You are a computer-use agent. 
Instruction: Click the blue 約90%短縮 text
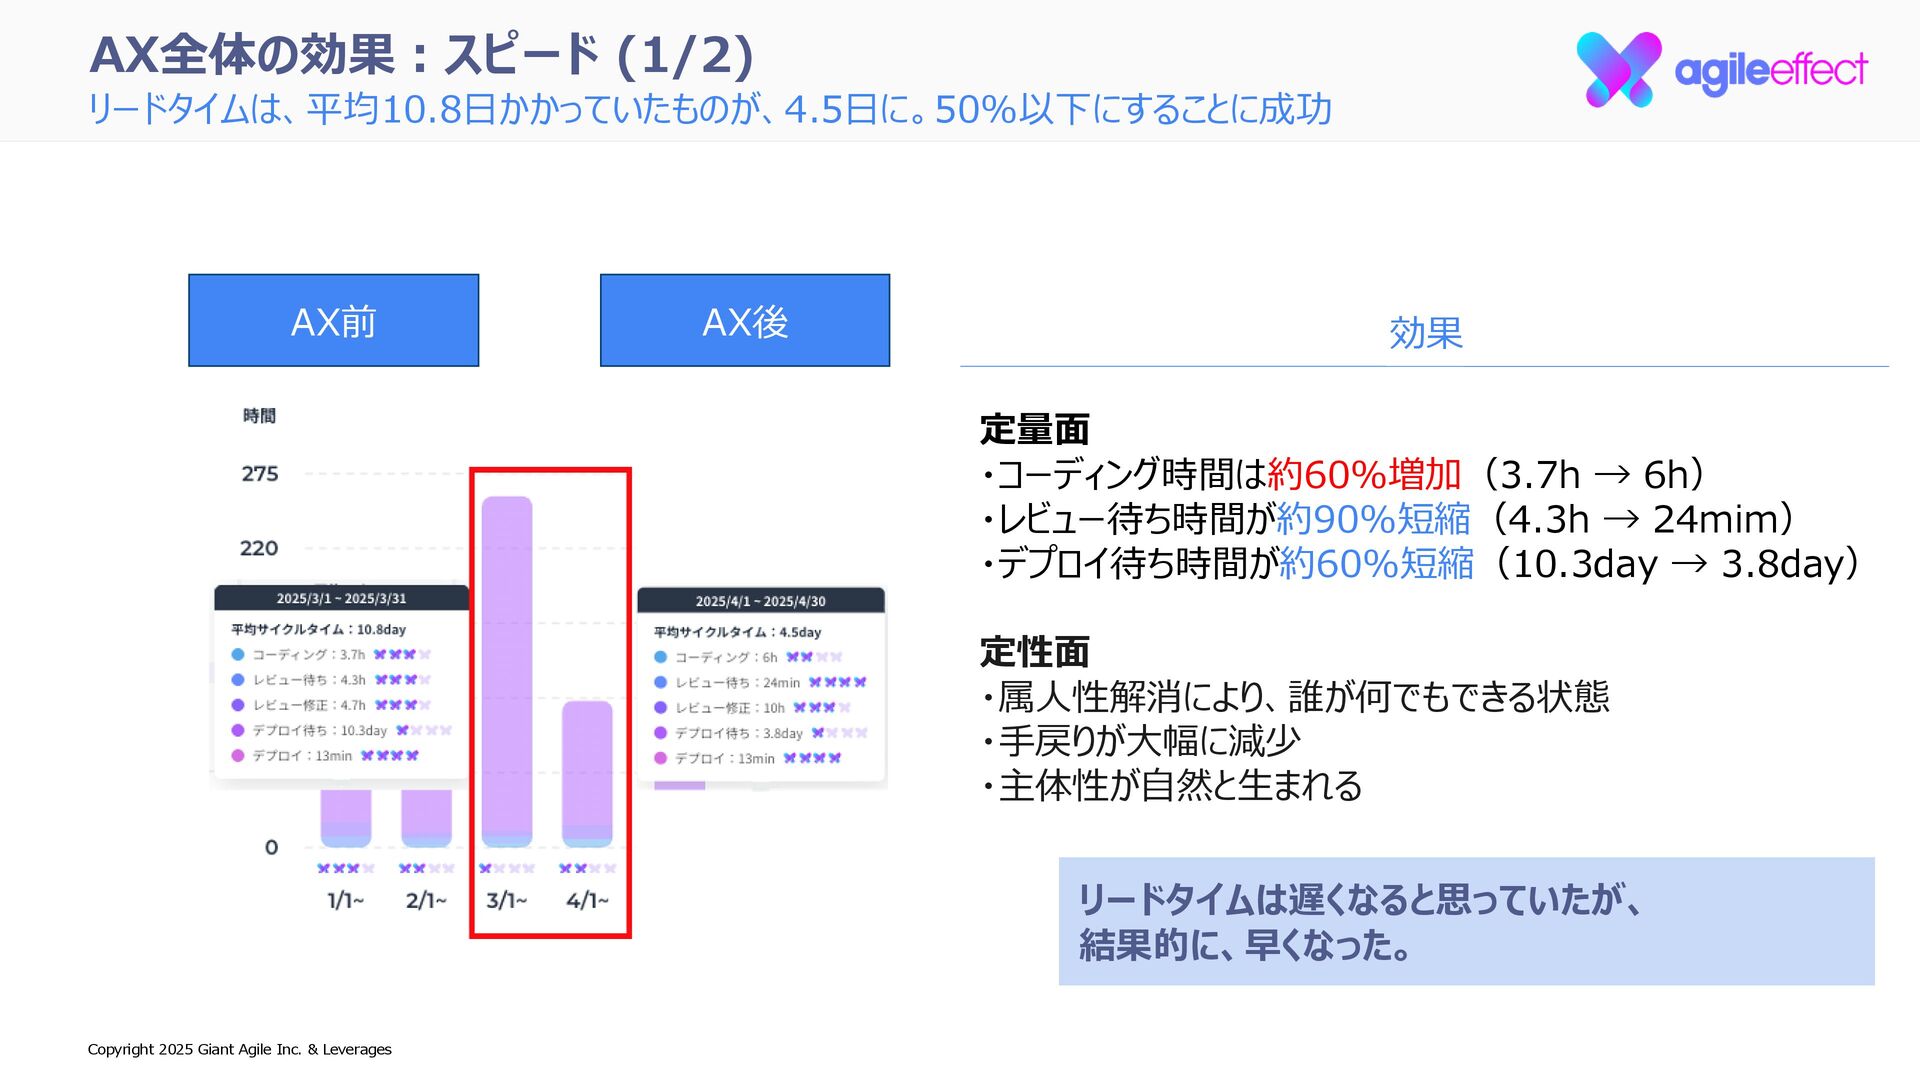click(1373, 519)
